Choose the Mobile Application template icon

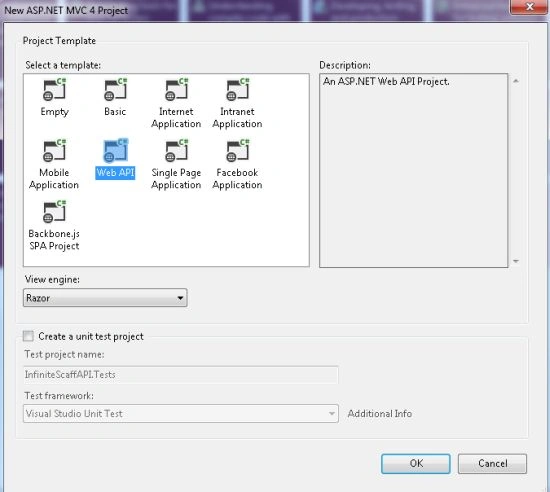point(54,151)
